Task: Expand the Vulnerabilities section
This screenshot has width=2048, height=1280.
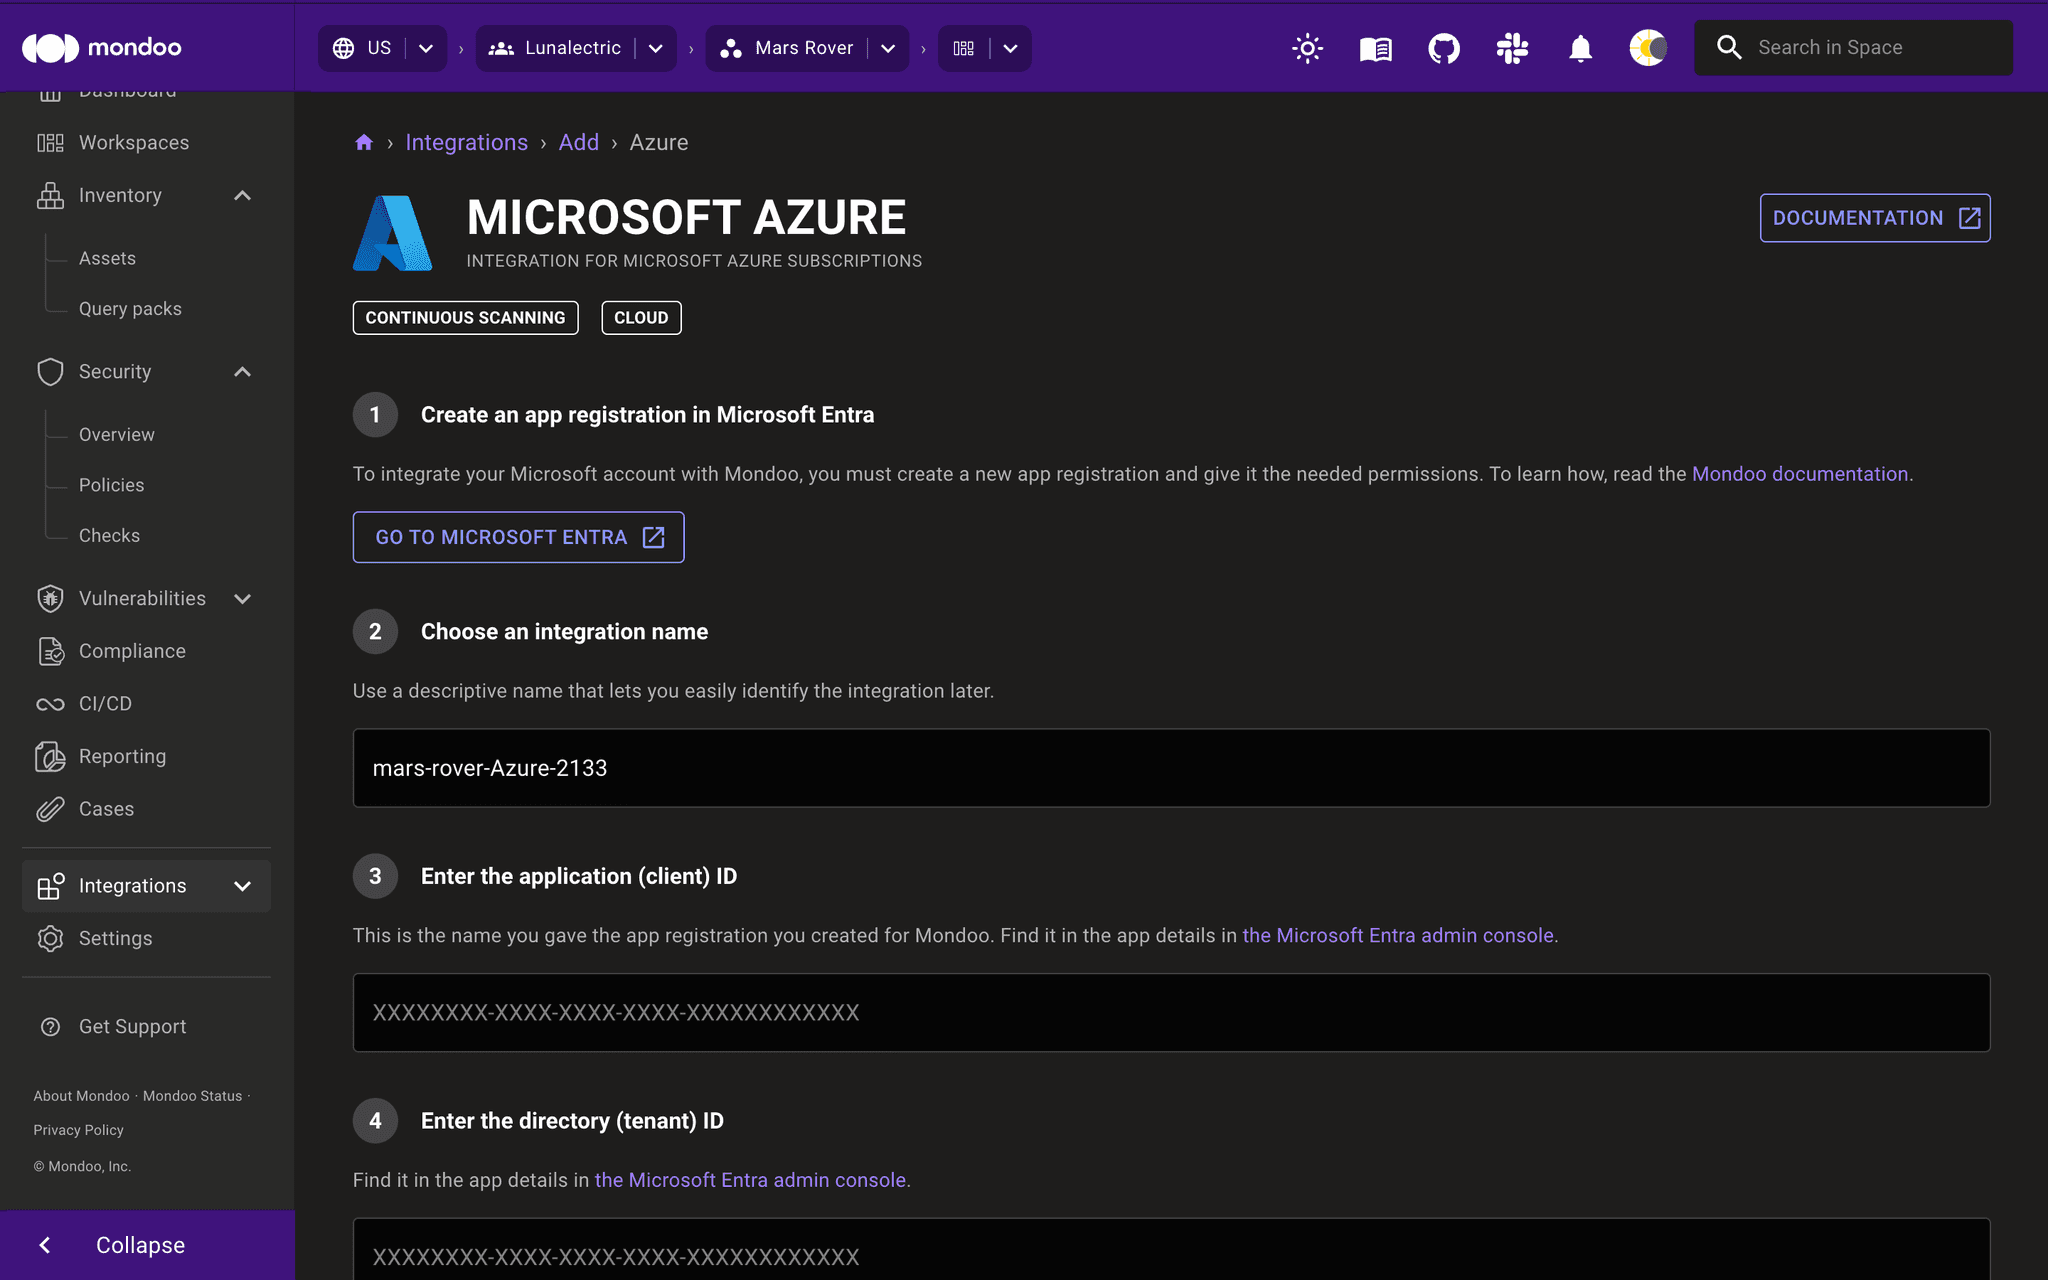Action: point(242,599)
